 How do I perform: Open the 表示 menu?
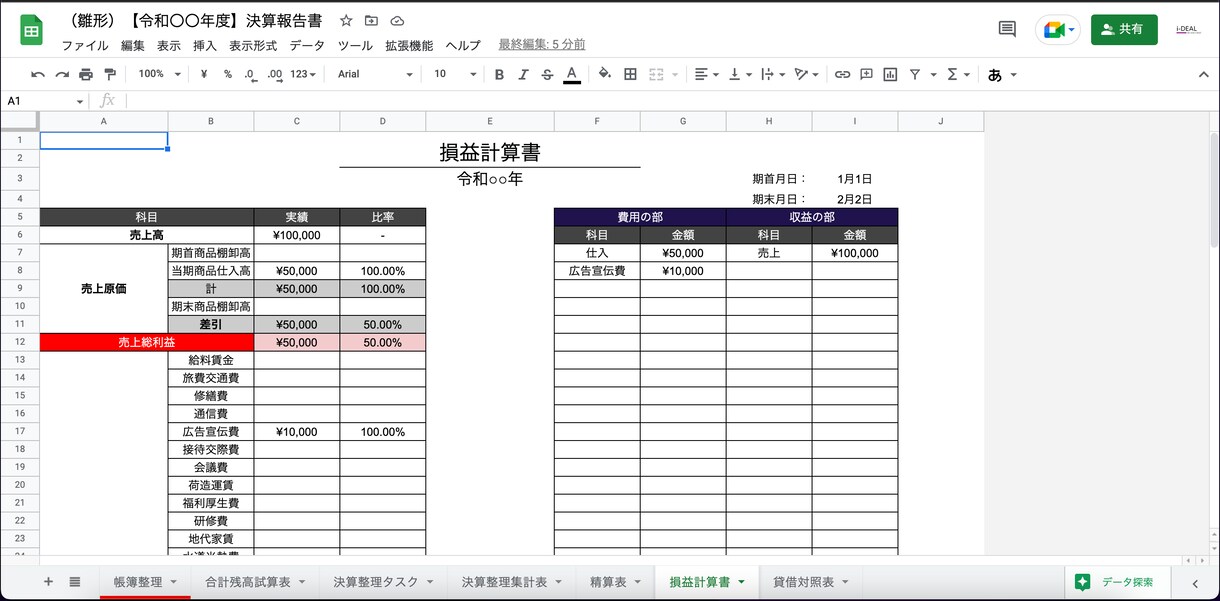tap(169, 45)
